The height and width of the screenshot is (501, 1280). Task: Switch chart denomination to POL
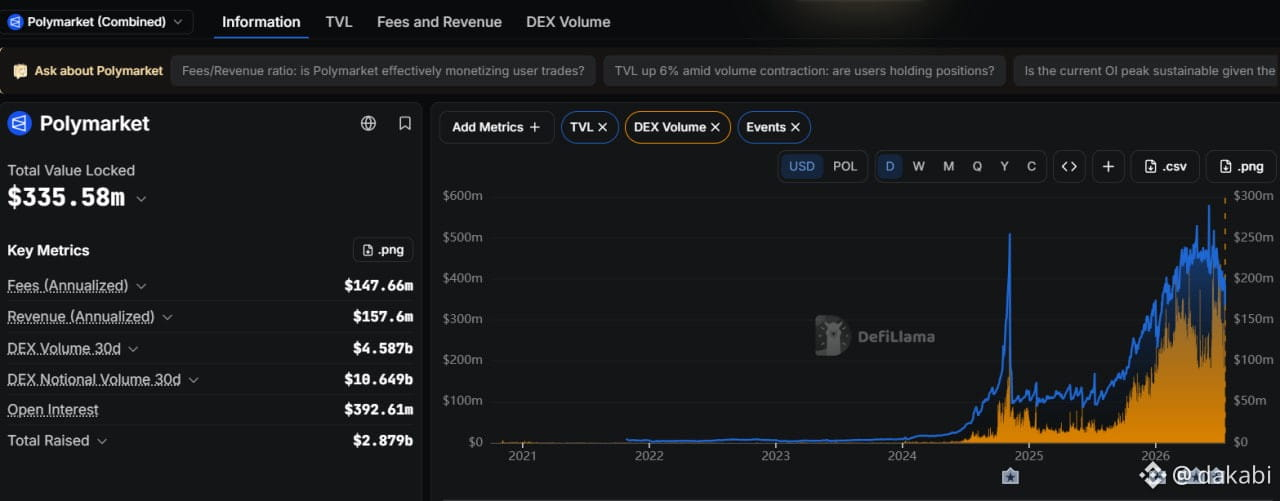[x=845, y=166]
